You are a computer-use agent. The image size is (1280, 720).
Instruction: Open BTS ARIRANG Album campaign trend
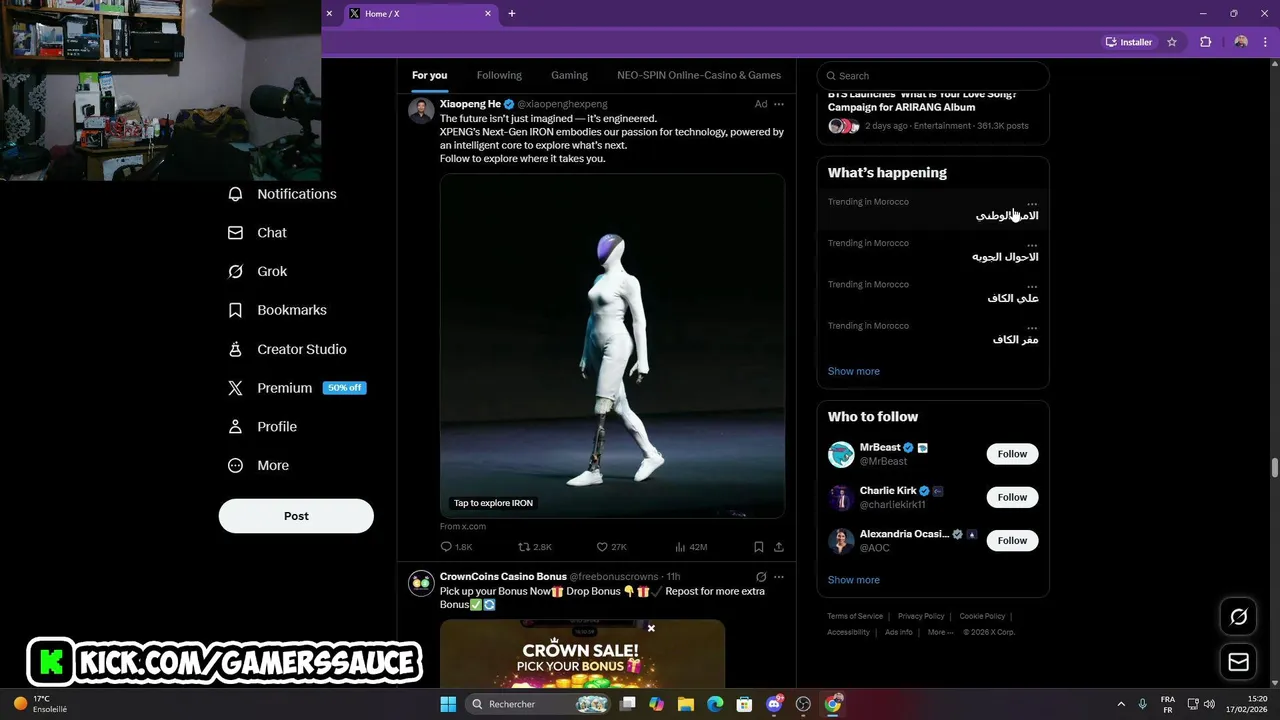tap(932, 112)
